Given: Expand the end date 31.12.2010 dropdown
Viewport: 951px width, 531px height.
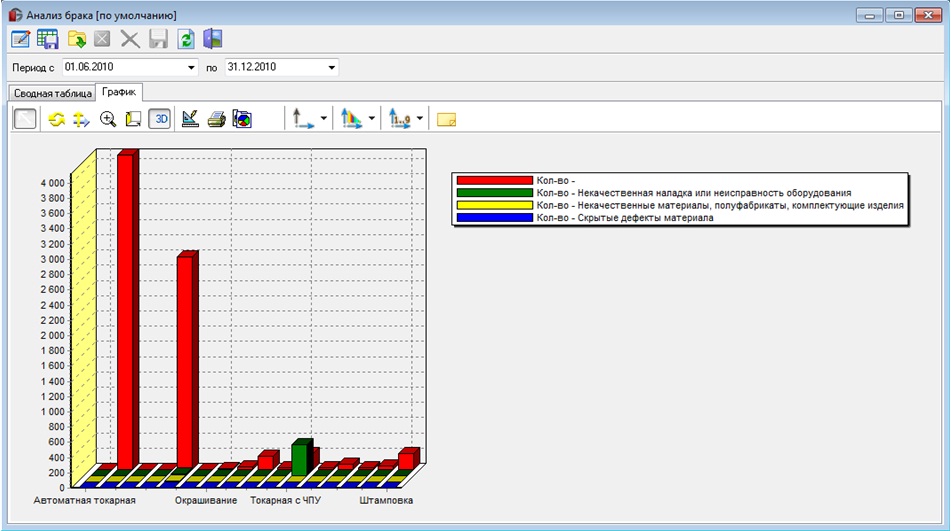Looking at the screenshot, I should tap(332, 67).
